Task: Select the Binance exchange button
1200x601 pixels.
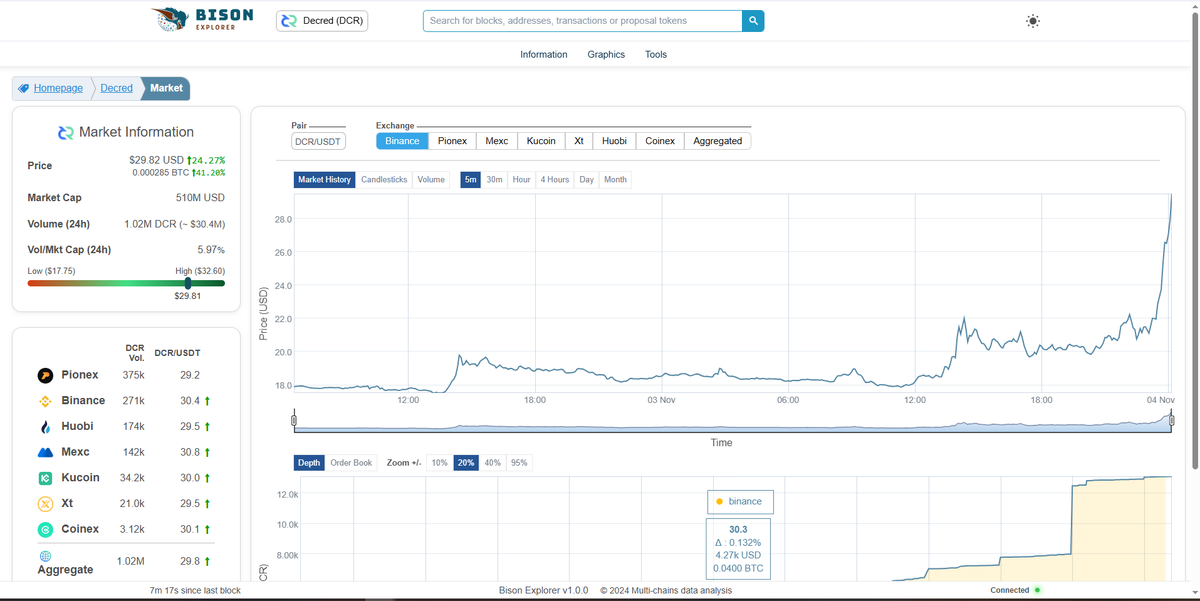Action: pos(402,141)
